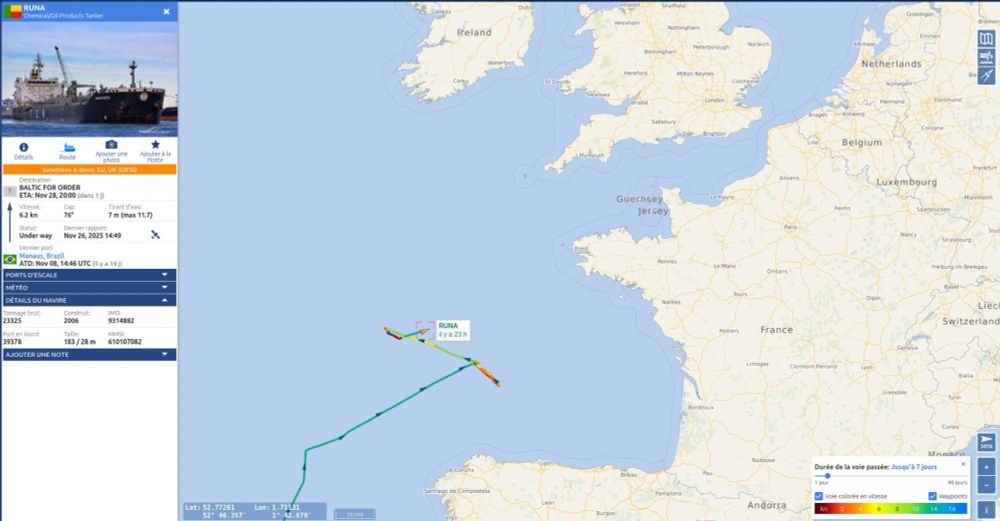The height and width of the screenshot is (521, 1000).
Task: Expand the MÉTÉO section
Action: point(89,288)
